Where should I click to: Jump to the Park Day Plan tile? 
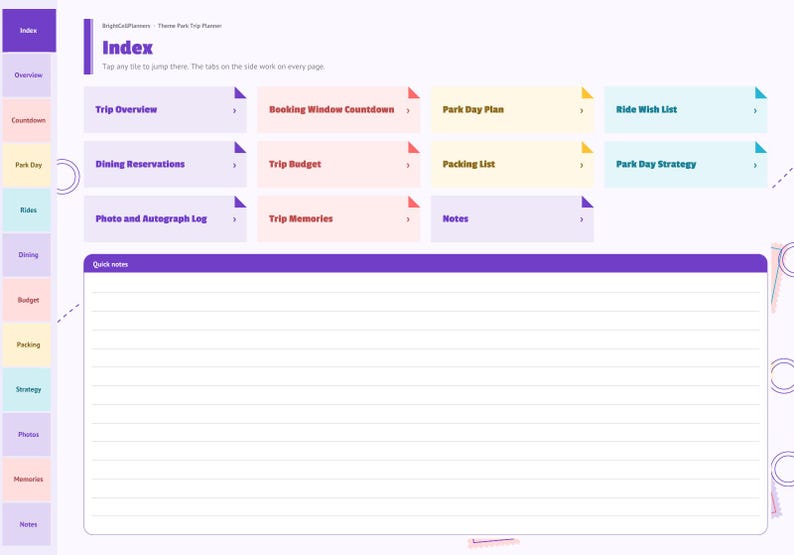pyautogui.click(x=512, y=109)
